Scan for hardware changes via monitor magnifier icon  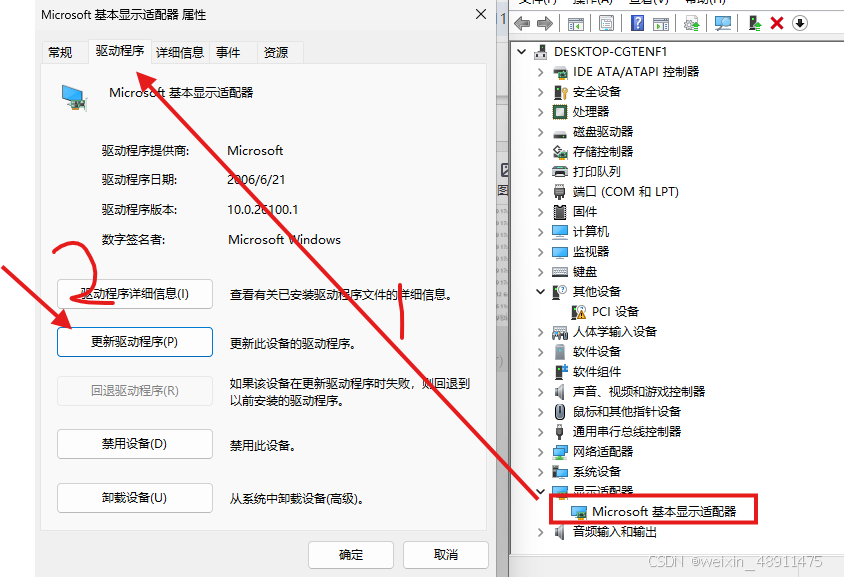[x=722, y=23]
